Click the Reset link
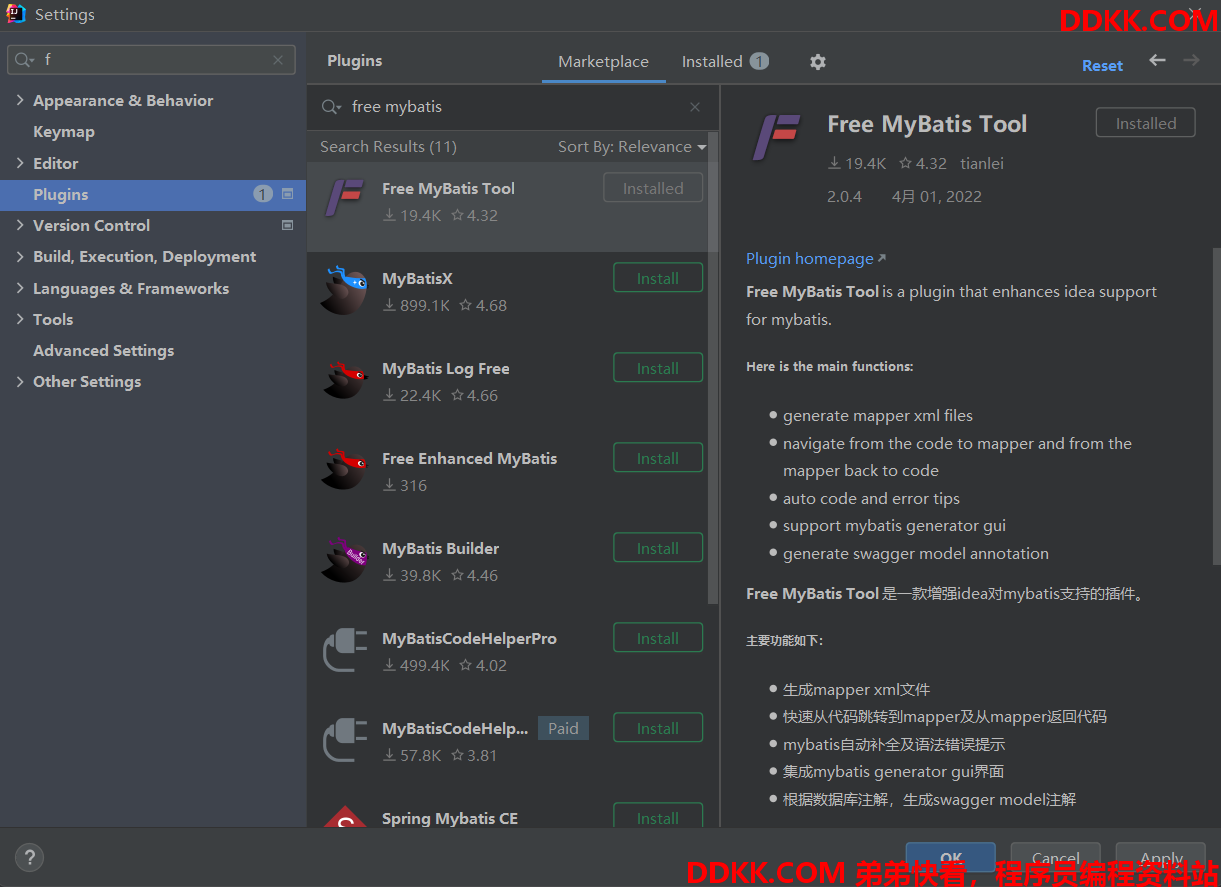Image resolution: width=1221 pixels, height=887 pixels. click(x=1102, y=65)
